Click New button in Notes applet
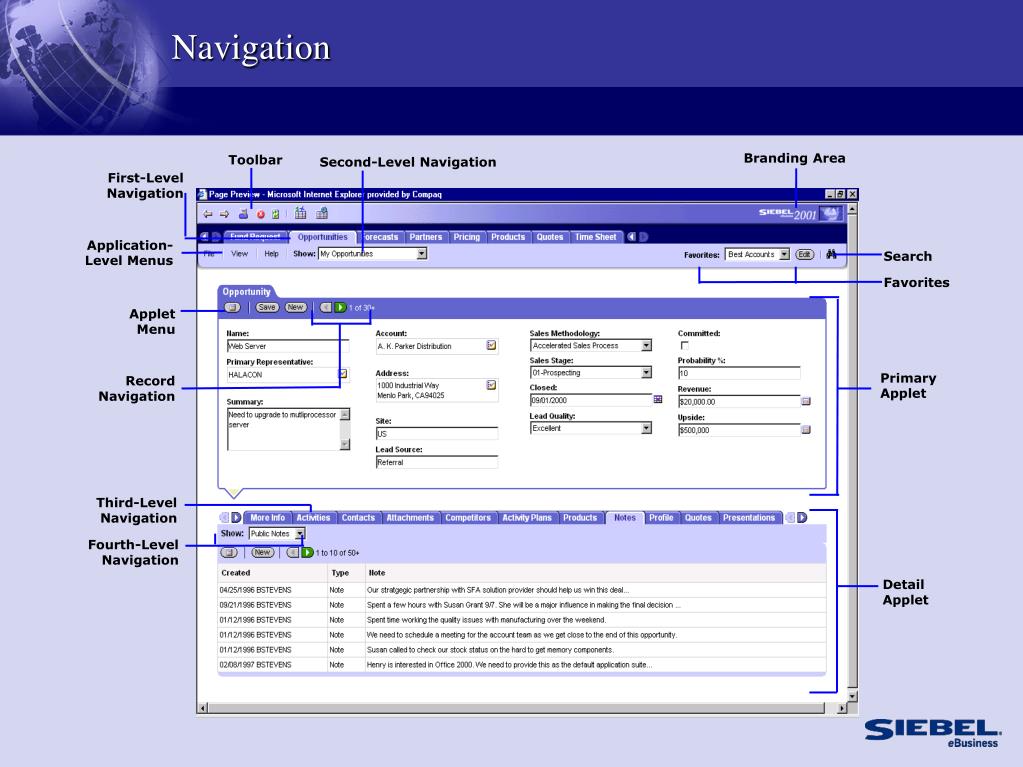This screenshot has width=1023, height=767. 262,552
